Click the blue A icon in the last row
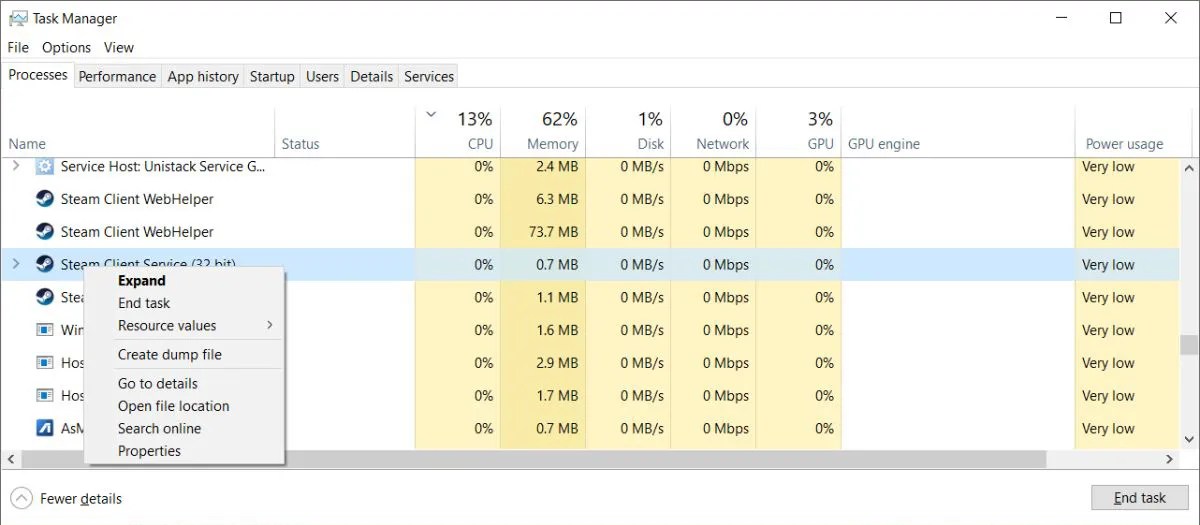1200x525 pixels. pos(44,428)
